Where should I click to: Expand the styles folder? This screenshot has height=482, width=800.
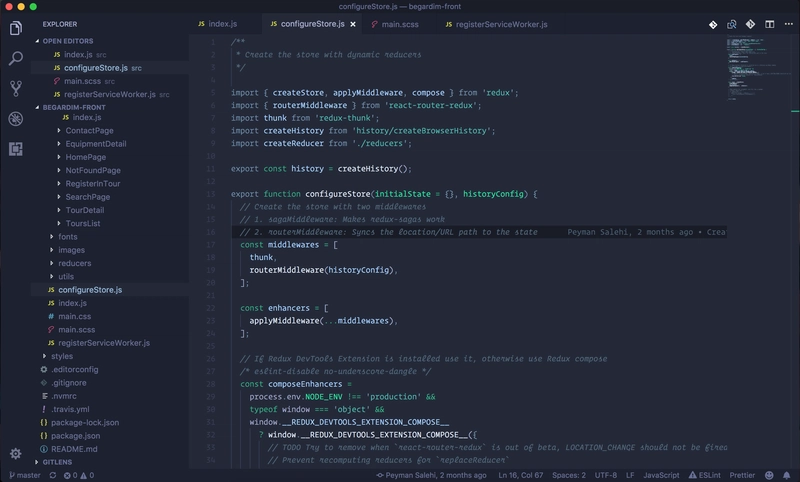[62, 356]
